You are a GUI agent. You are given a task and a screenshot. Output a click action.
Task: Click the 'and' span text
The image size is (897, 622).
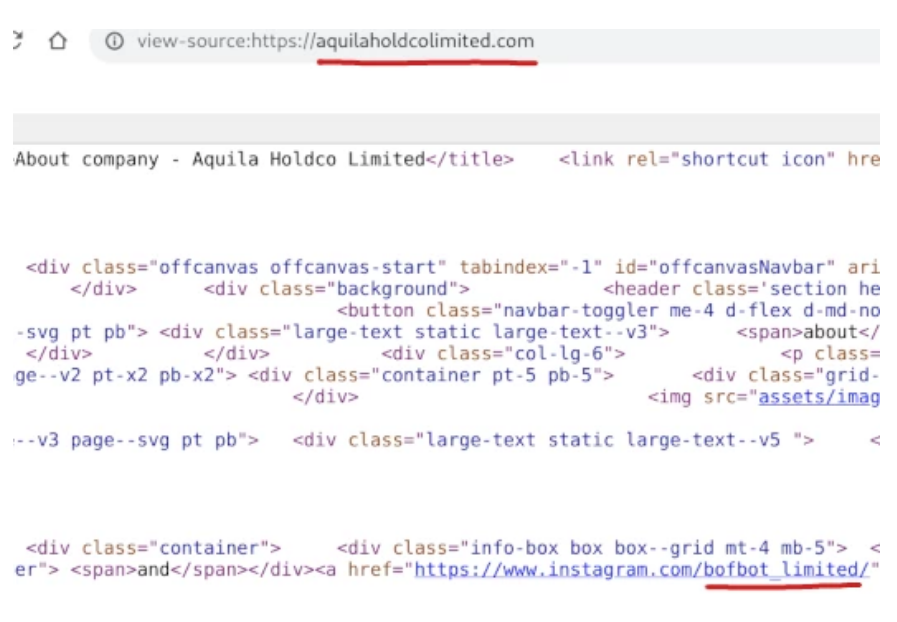pos(153,570)
